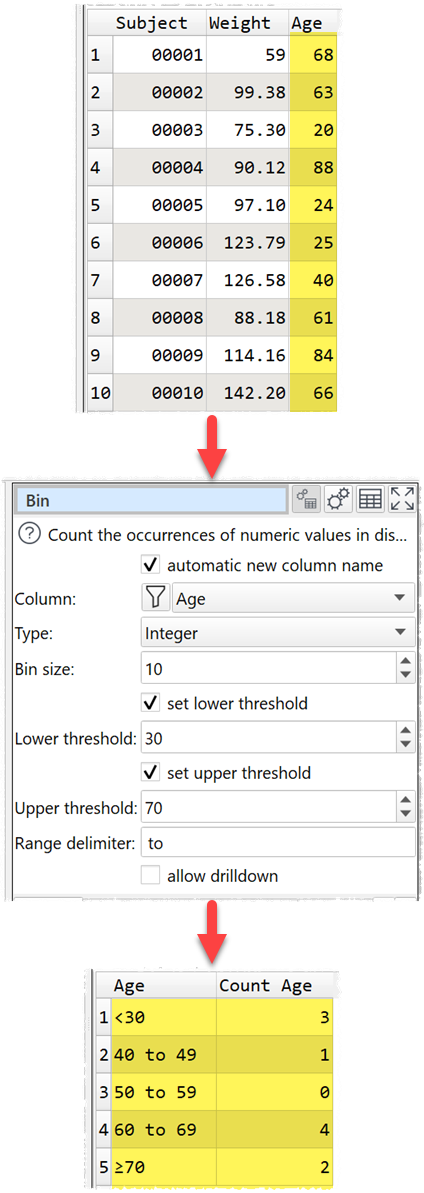Click the Lower threshold value field

click(x=268, y=739)
